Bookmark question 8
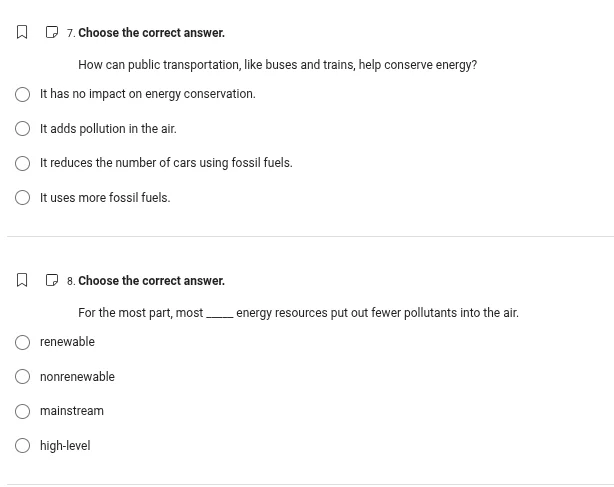The width and height of the screenshot is (614, 487). point(22,281)
